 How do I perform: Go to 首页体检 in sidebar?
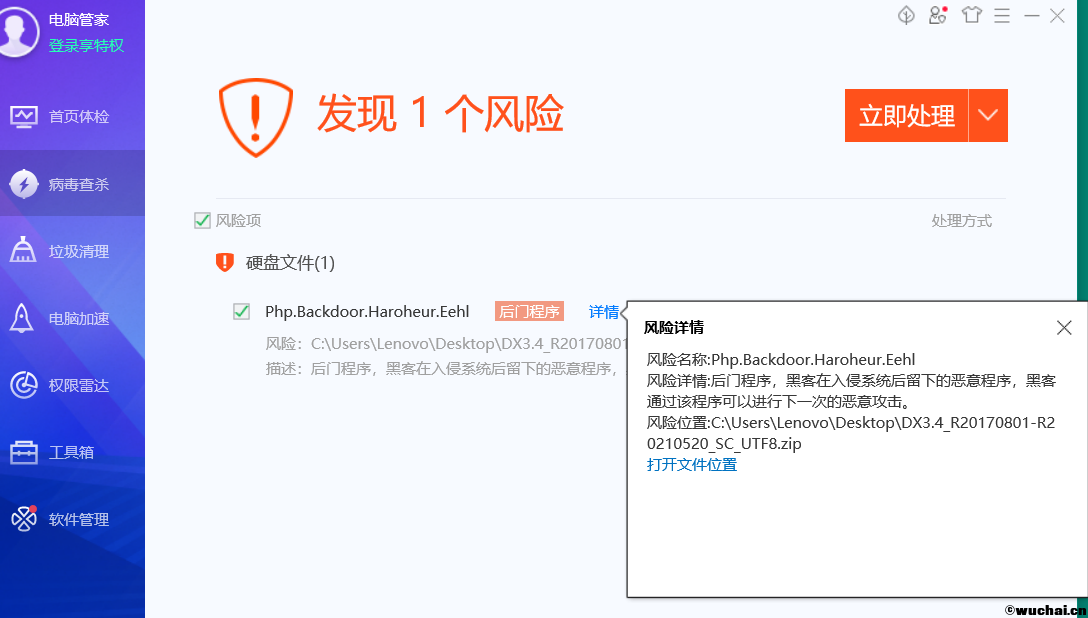point(79,116)
